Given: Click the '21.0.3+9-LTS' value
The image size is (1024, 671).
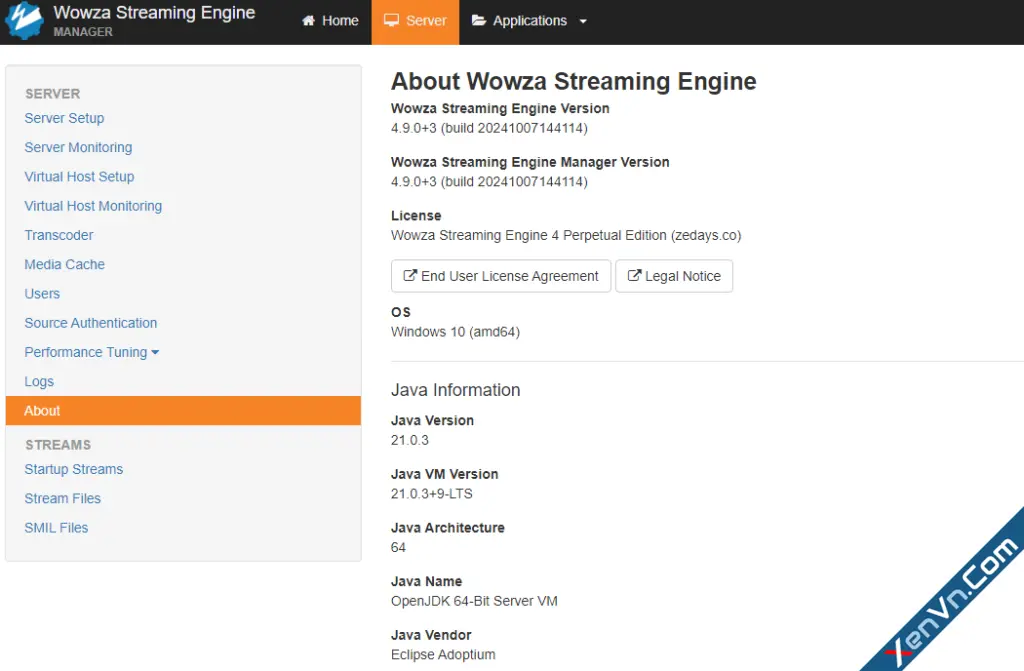Looking at the screenshot, I should click(x=432, y=494).
